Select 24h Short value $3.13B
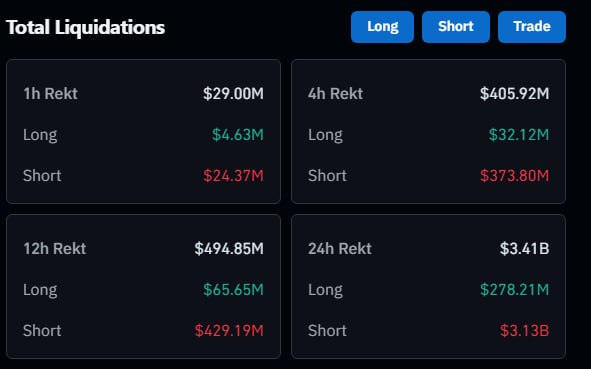 524,331
